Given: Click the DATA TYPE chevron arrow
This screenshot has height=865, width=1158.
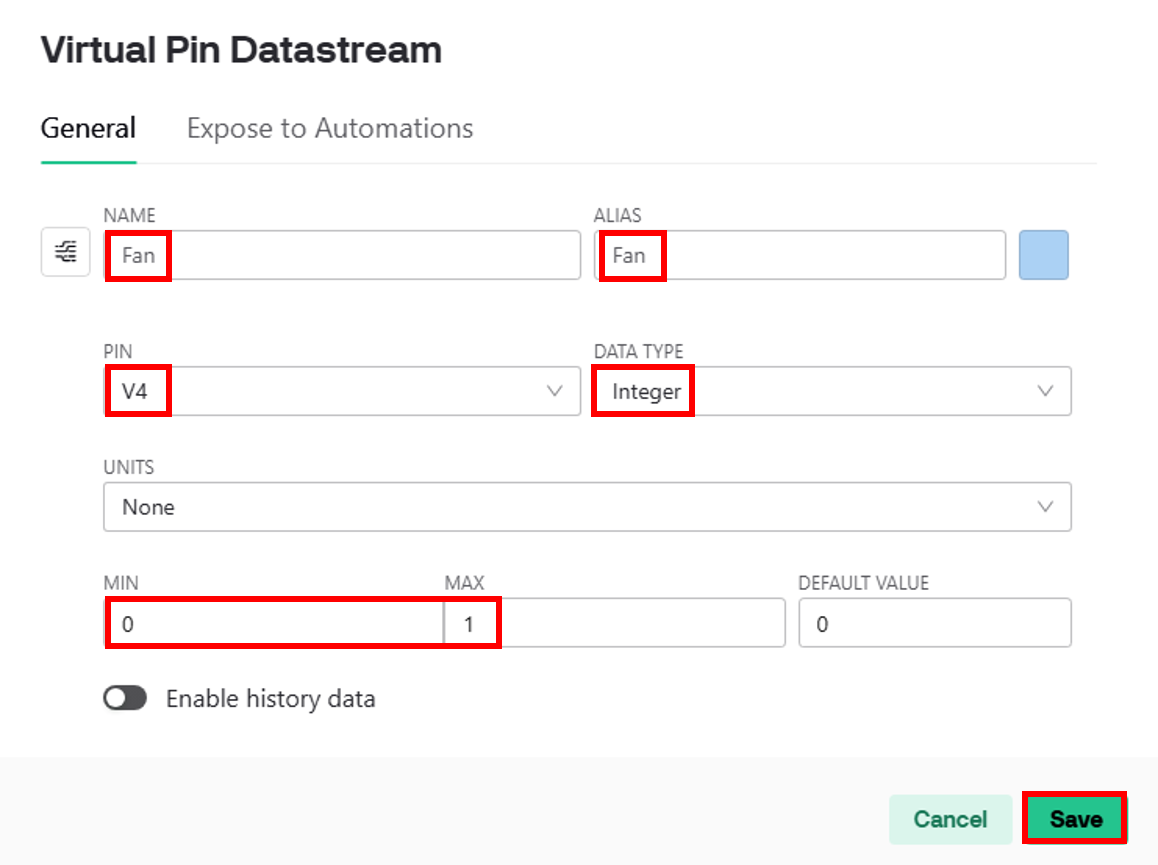Looking at the screenshot, I should pyautogui.click(x=1045, y=391).
